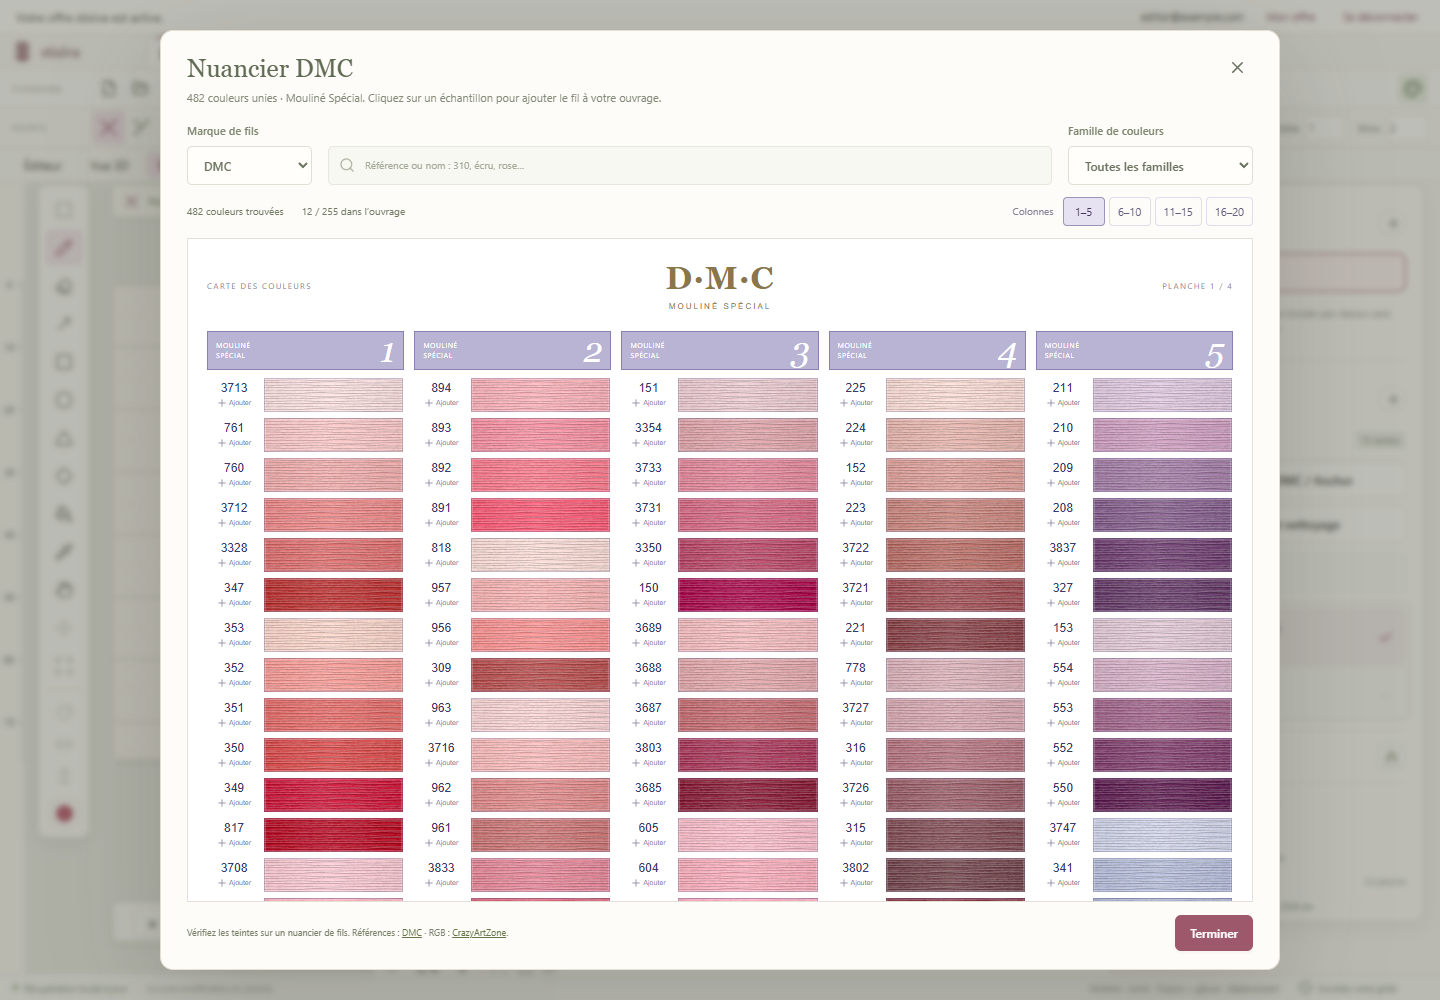1440x1000 pixels.
Task: Show columns 1–5
Action: pyautogui.click(x=1084, y=212)
